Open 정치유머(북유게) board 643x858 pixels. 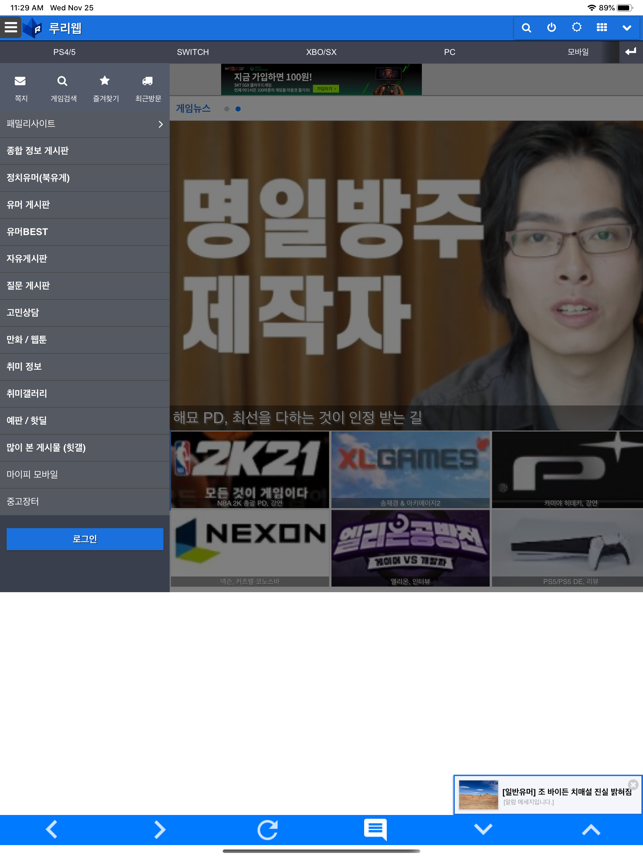85,178
